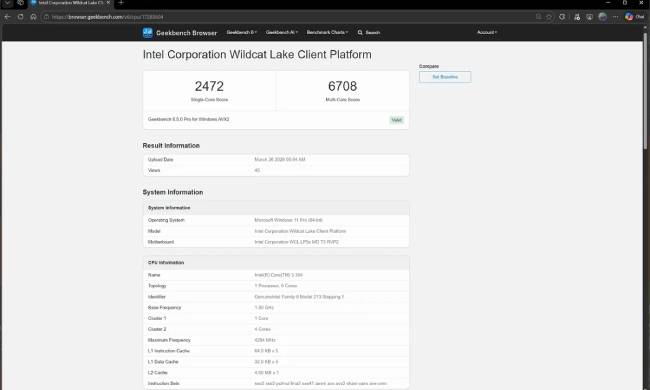Expand the Geekbench 6 dropdown menu
This screenshot has height=390, width=650.
(x=242, y=32)
